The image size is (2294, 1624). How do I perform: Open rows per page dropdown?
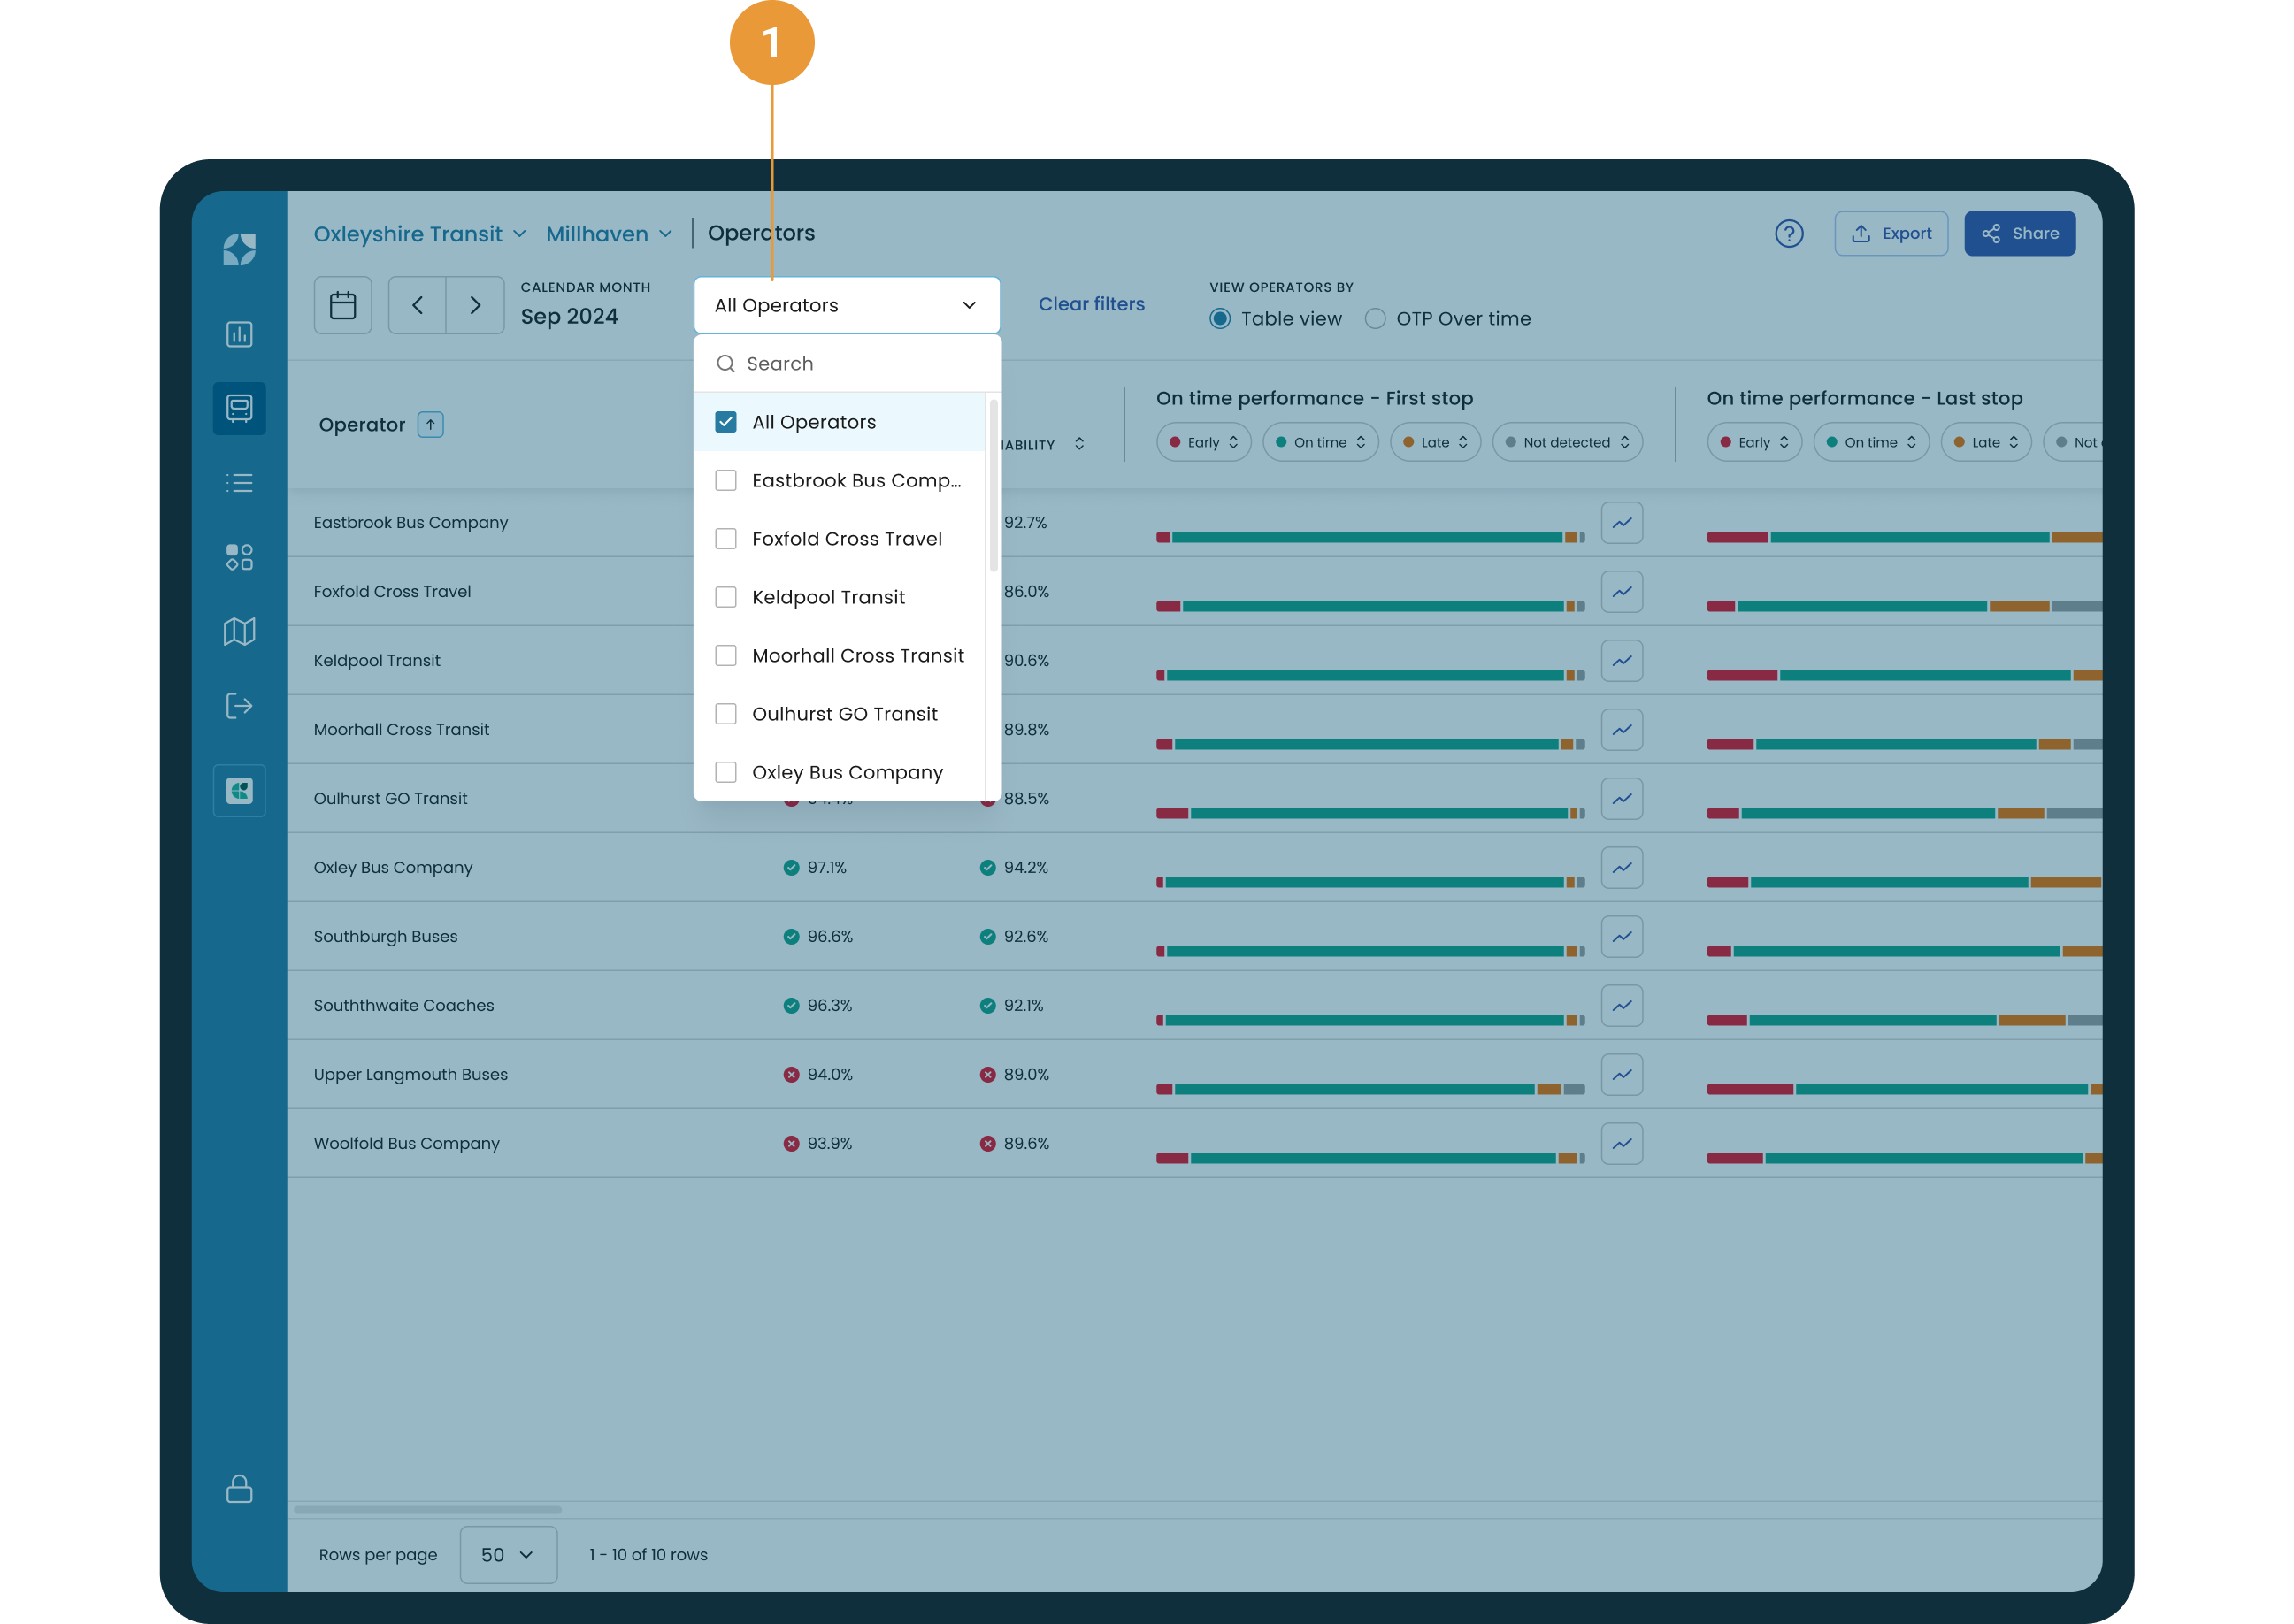pos(507,1554)
